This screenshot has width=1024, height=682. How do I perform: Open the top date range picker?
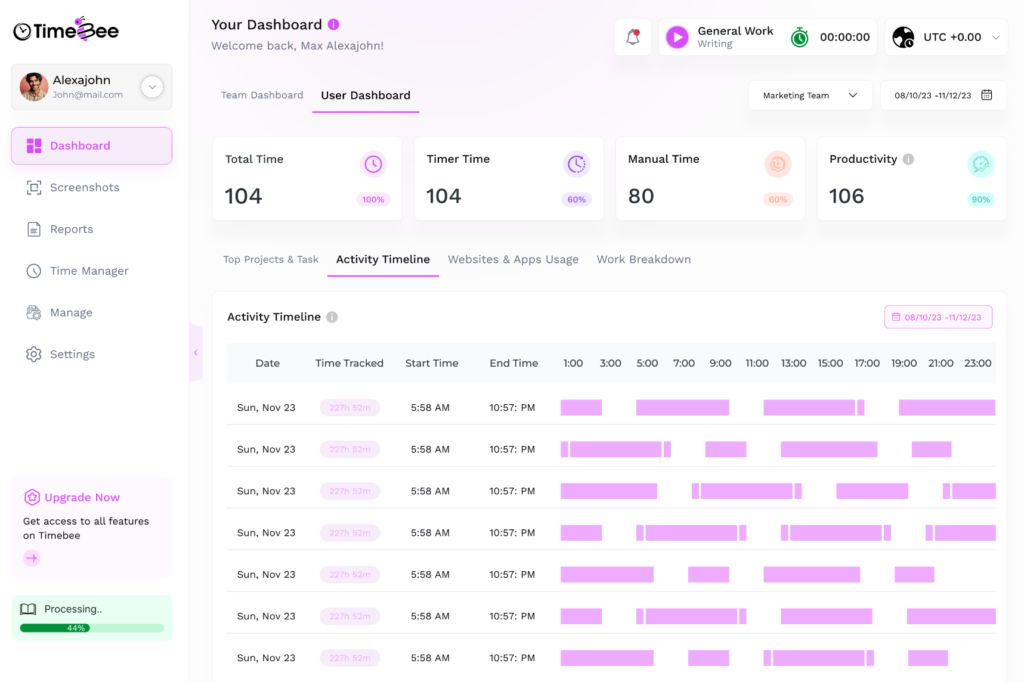pos(942,95)
